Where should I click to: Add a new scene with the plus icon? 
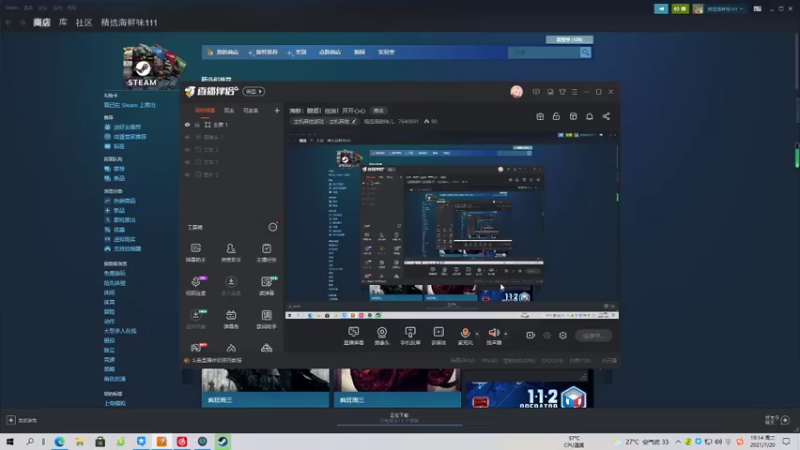(277, 110)
